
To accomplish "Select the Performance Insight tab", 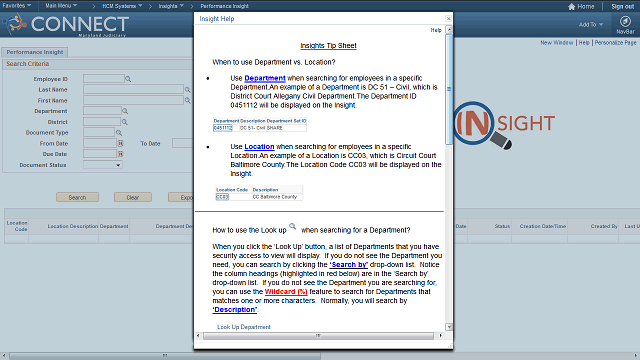I will coord(35,52).
